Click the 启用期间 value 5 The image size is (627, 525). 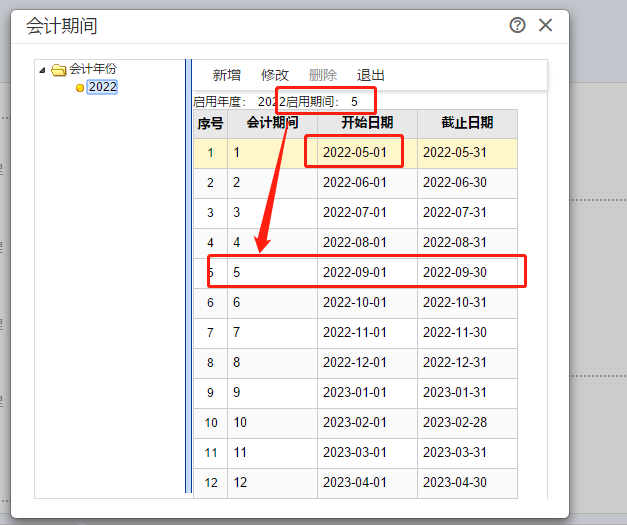(354, 102)
